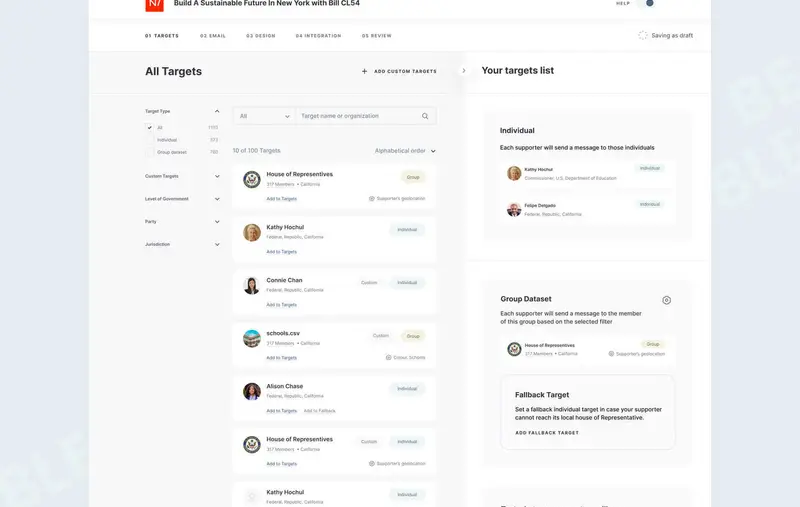Click Add to Targets under Alison Chase
800x507 pixels.
[x=281, y=411]
